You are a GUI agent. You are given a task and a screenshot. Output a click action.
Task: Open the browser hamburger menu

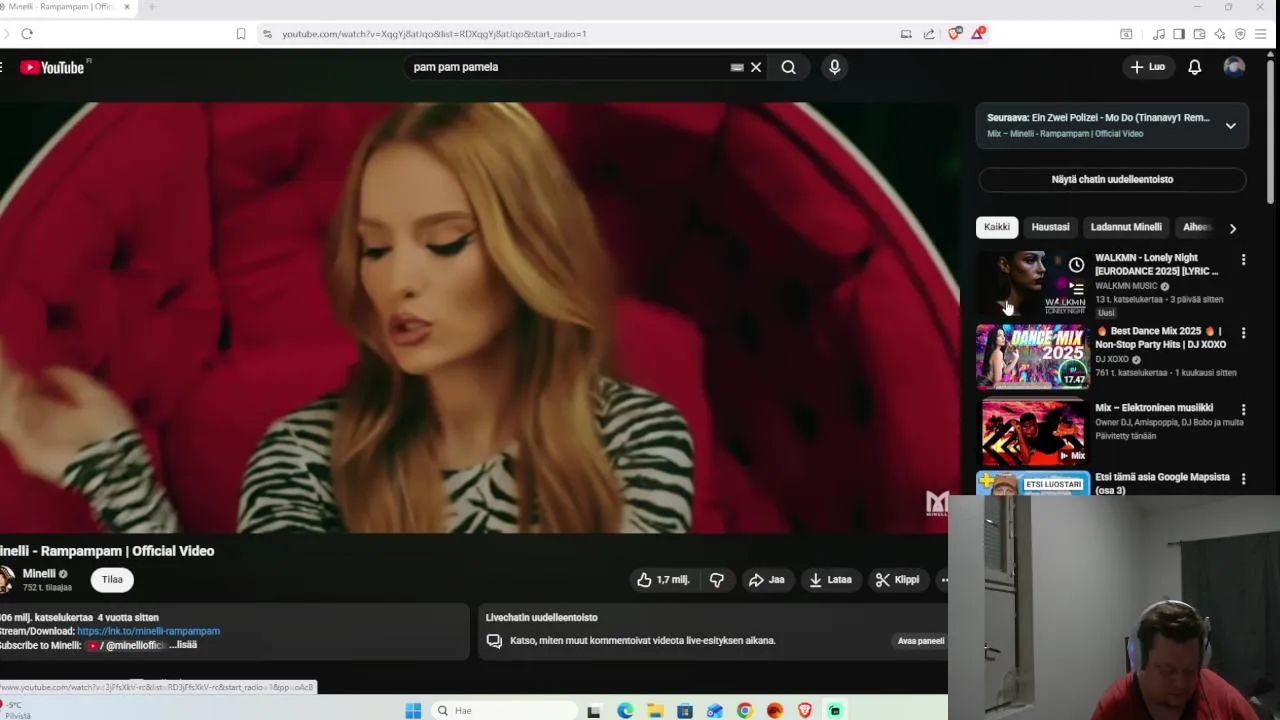pyautogui.click(x=1261, y=34)
